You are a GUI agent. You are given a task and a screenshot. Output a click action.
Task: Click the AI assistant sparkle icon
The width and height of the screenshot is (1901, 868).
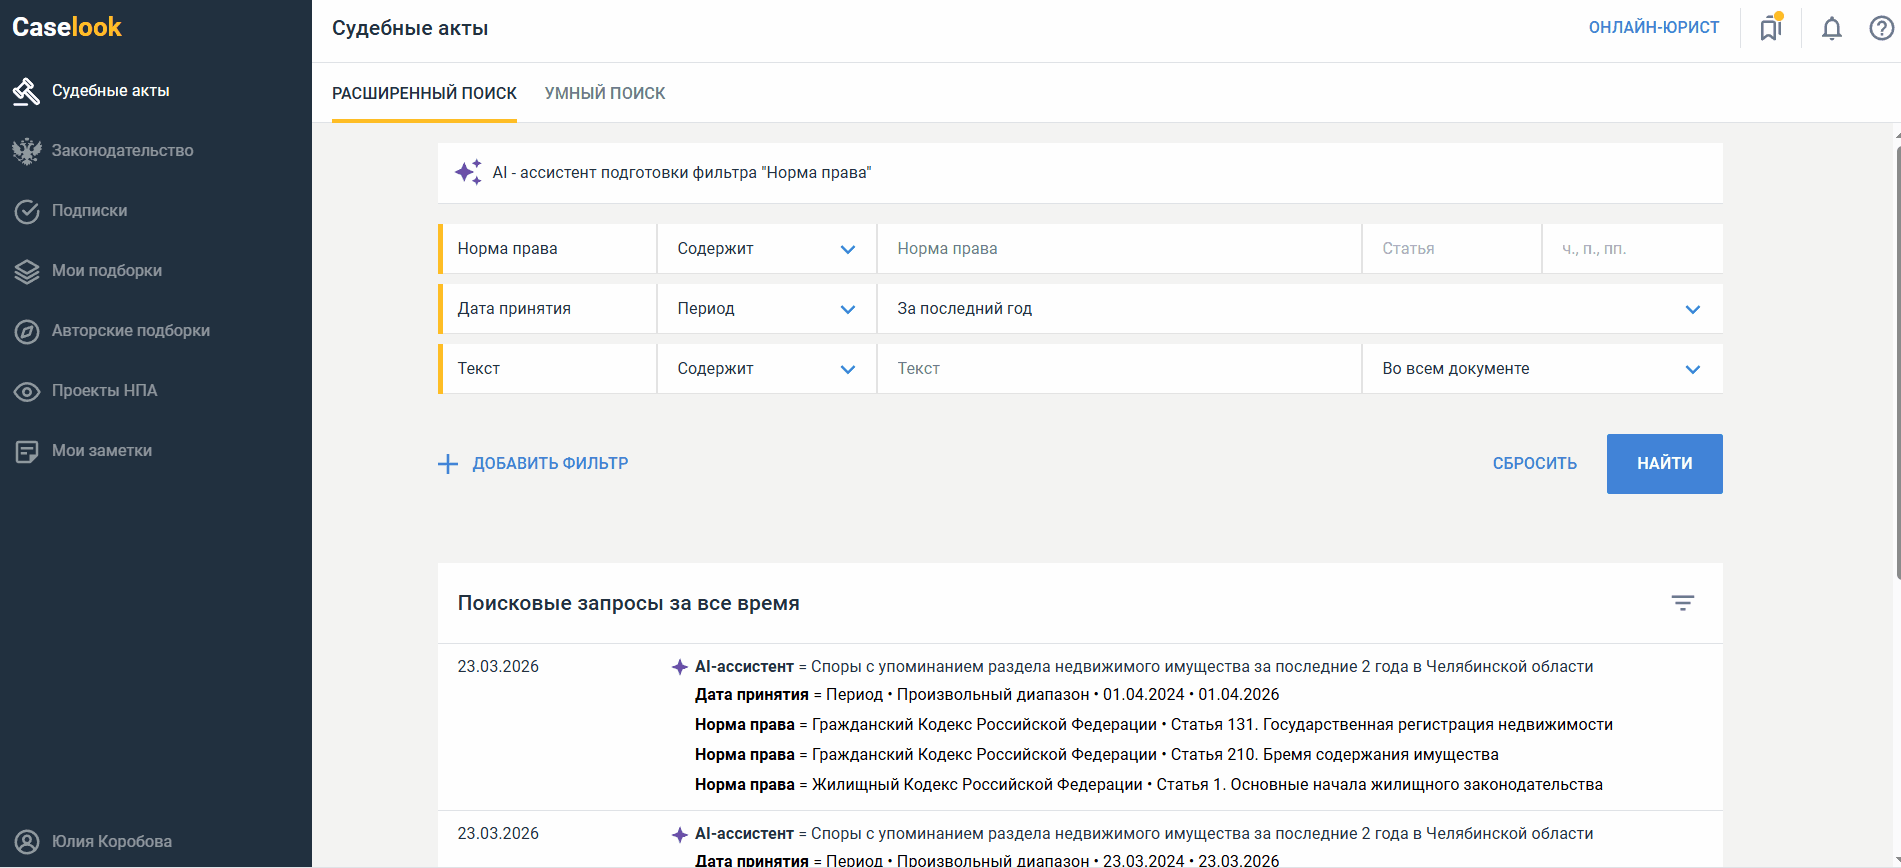(x=468, y=172)
